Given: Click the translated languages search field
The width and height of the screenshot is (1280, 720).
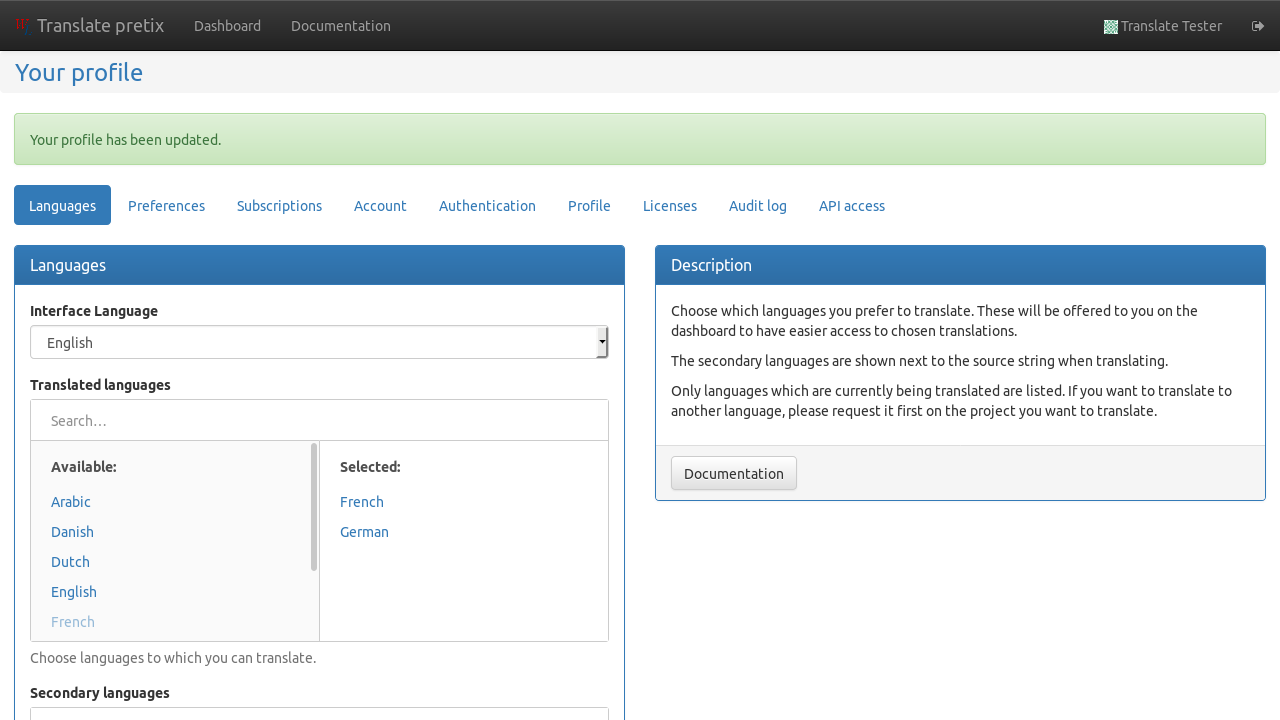Looking at the screenshot, I should point(319,421).
